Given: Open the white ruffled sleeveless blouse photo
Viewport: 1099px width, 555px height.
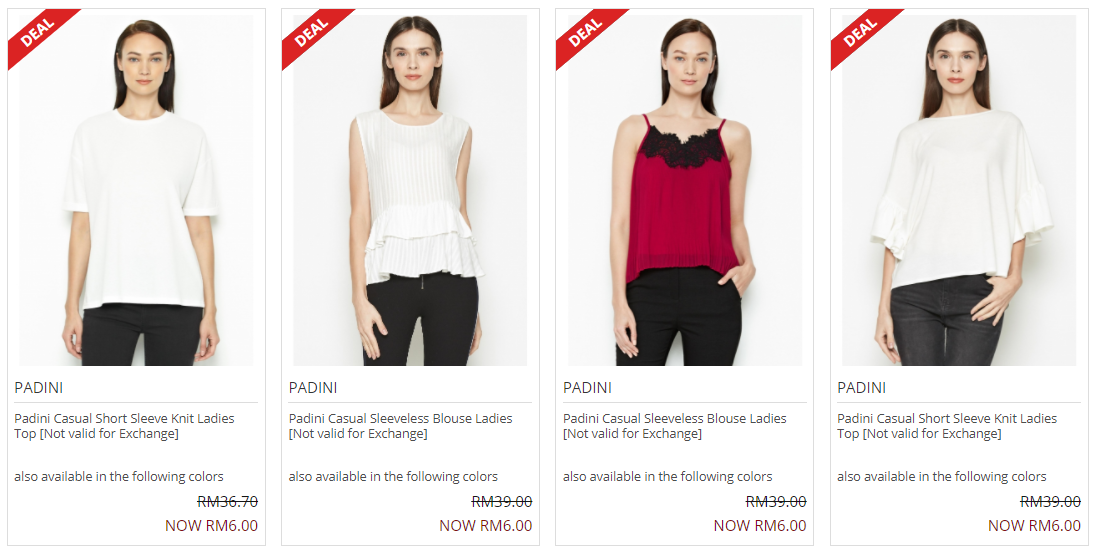Looking at the screenshot, I should tap(411, 191).
